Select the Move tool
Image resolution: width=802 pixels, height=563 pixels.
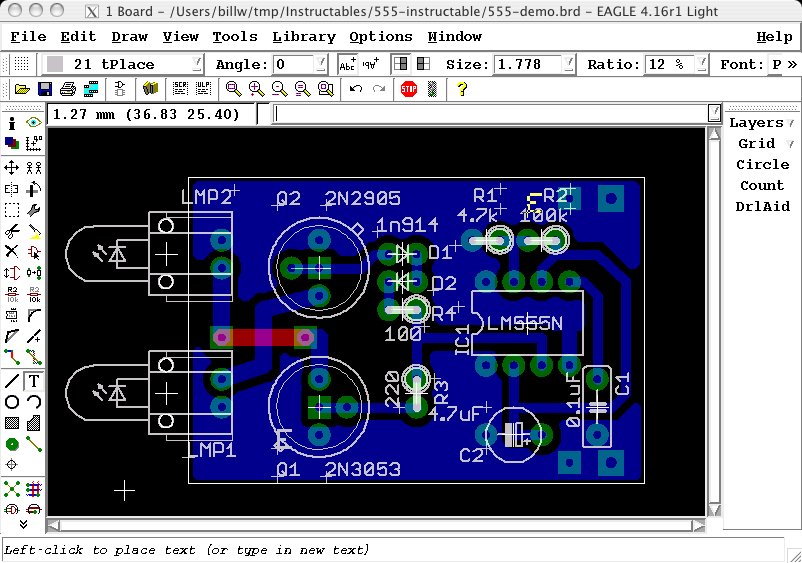[x=12, y=168]
